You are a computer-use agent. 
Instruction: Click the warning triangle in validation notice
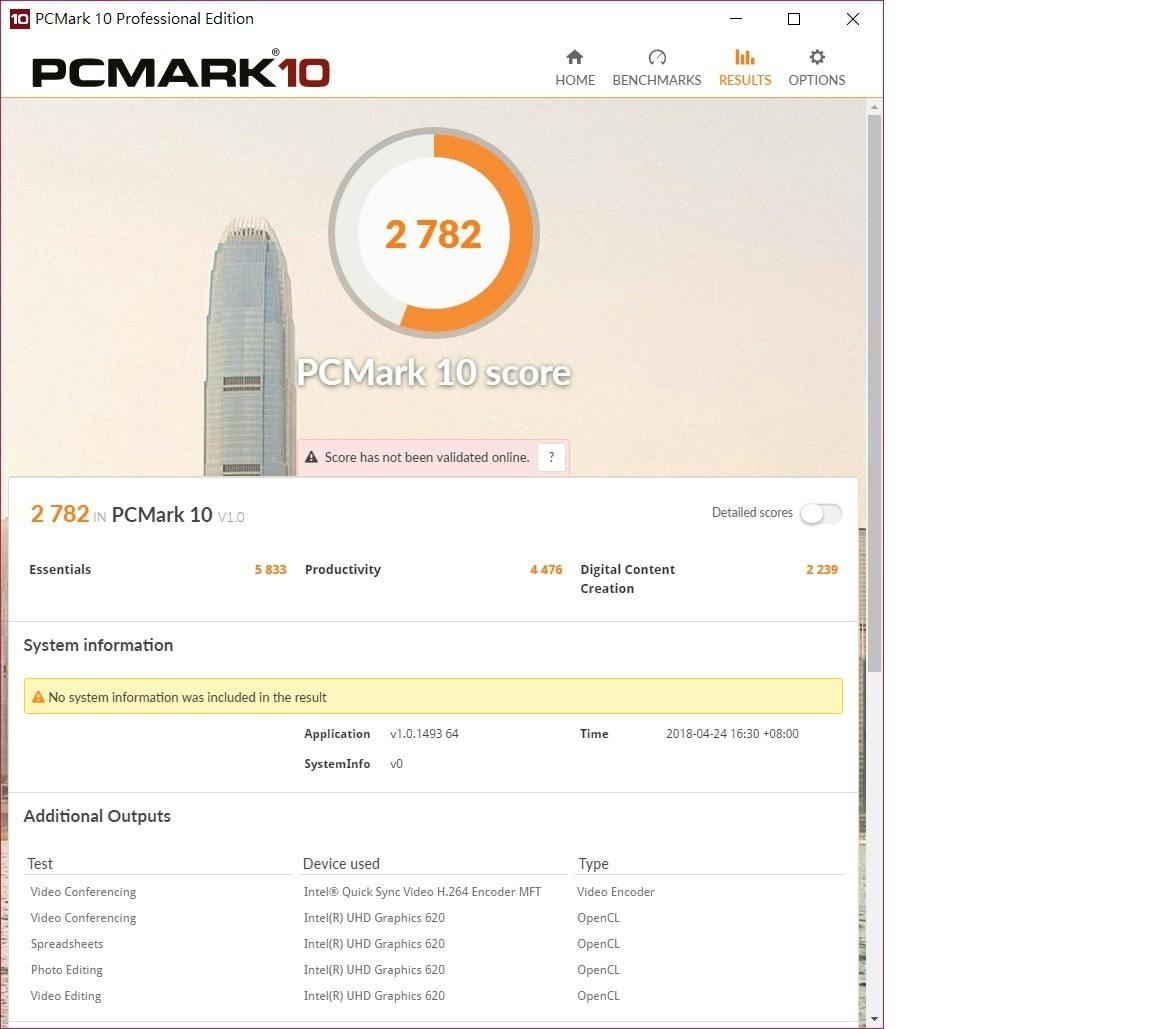coord(312,457)
